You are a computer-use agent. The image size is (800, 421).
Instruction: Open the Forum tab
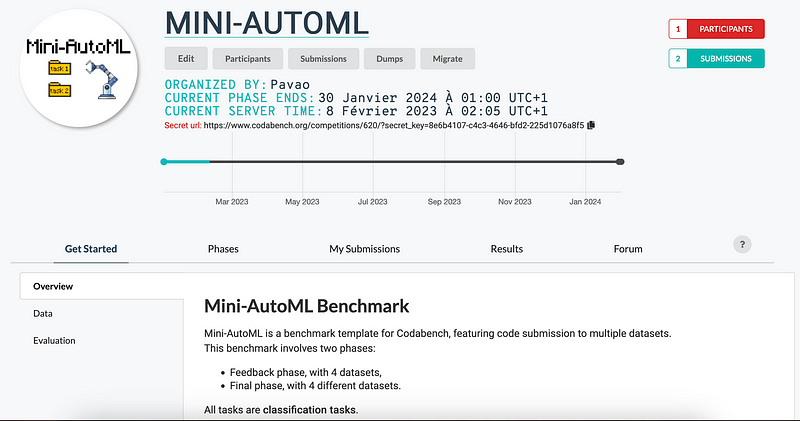[x=627, y=249]
